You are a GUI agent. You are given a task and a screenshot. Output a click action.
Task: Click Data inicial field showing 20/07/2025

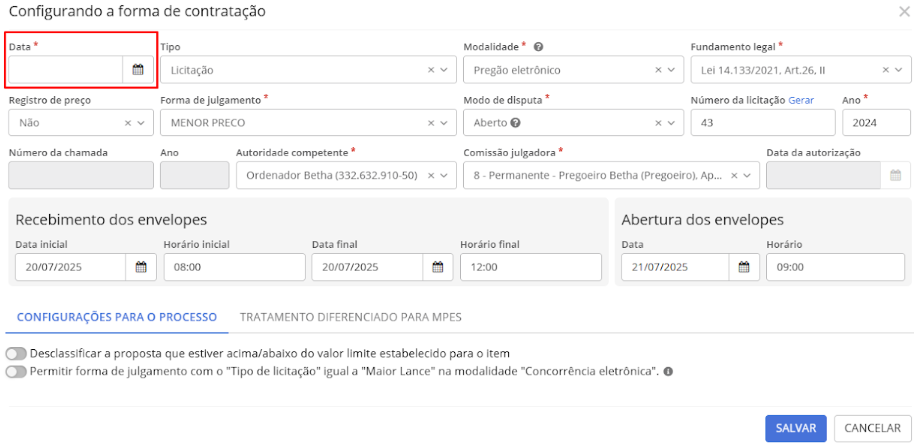pyautogui.click(x=71, y=267)
